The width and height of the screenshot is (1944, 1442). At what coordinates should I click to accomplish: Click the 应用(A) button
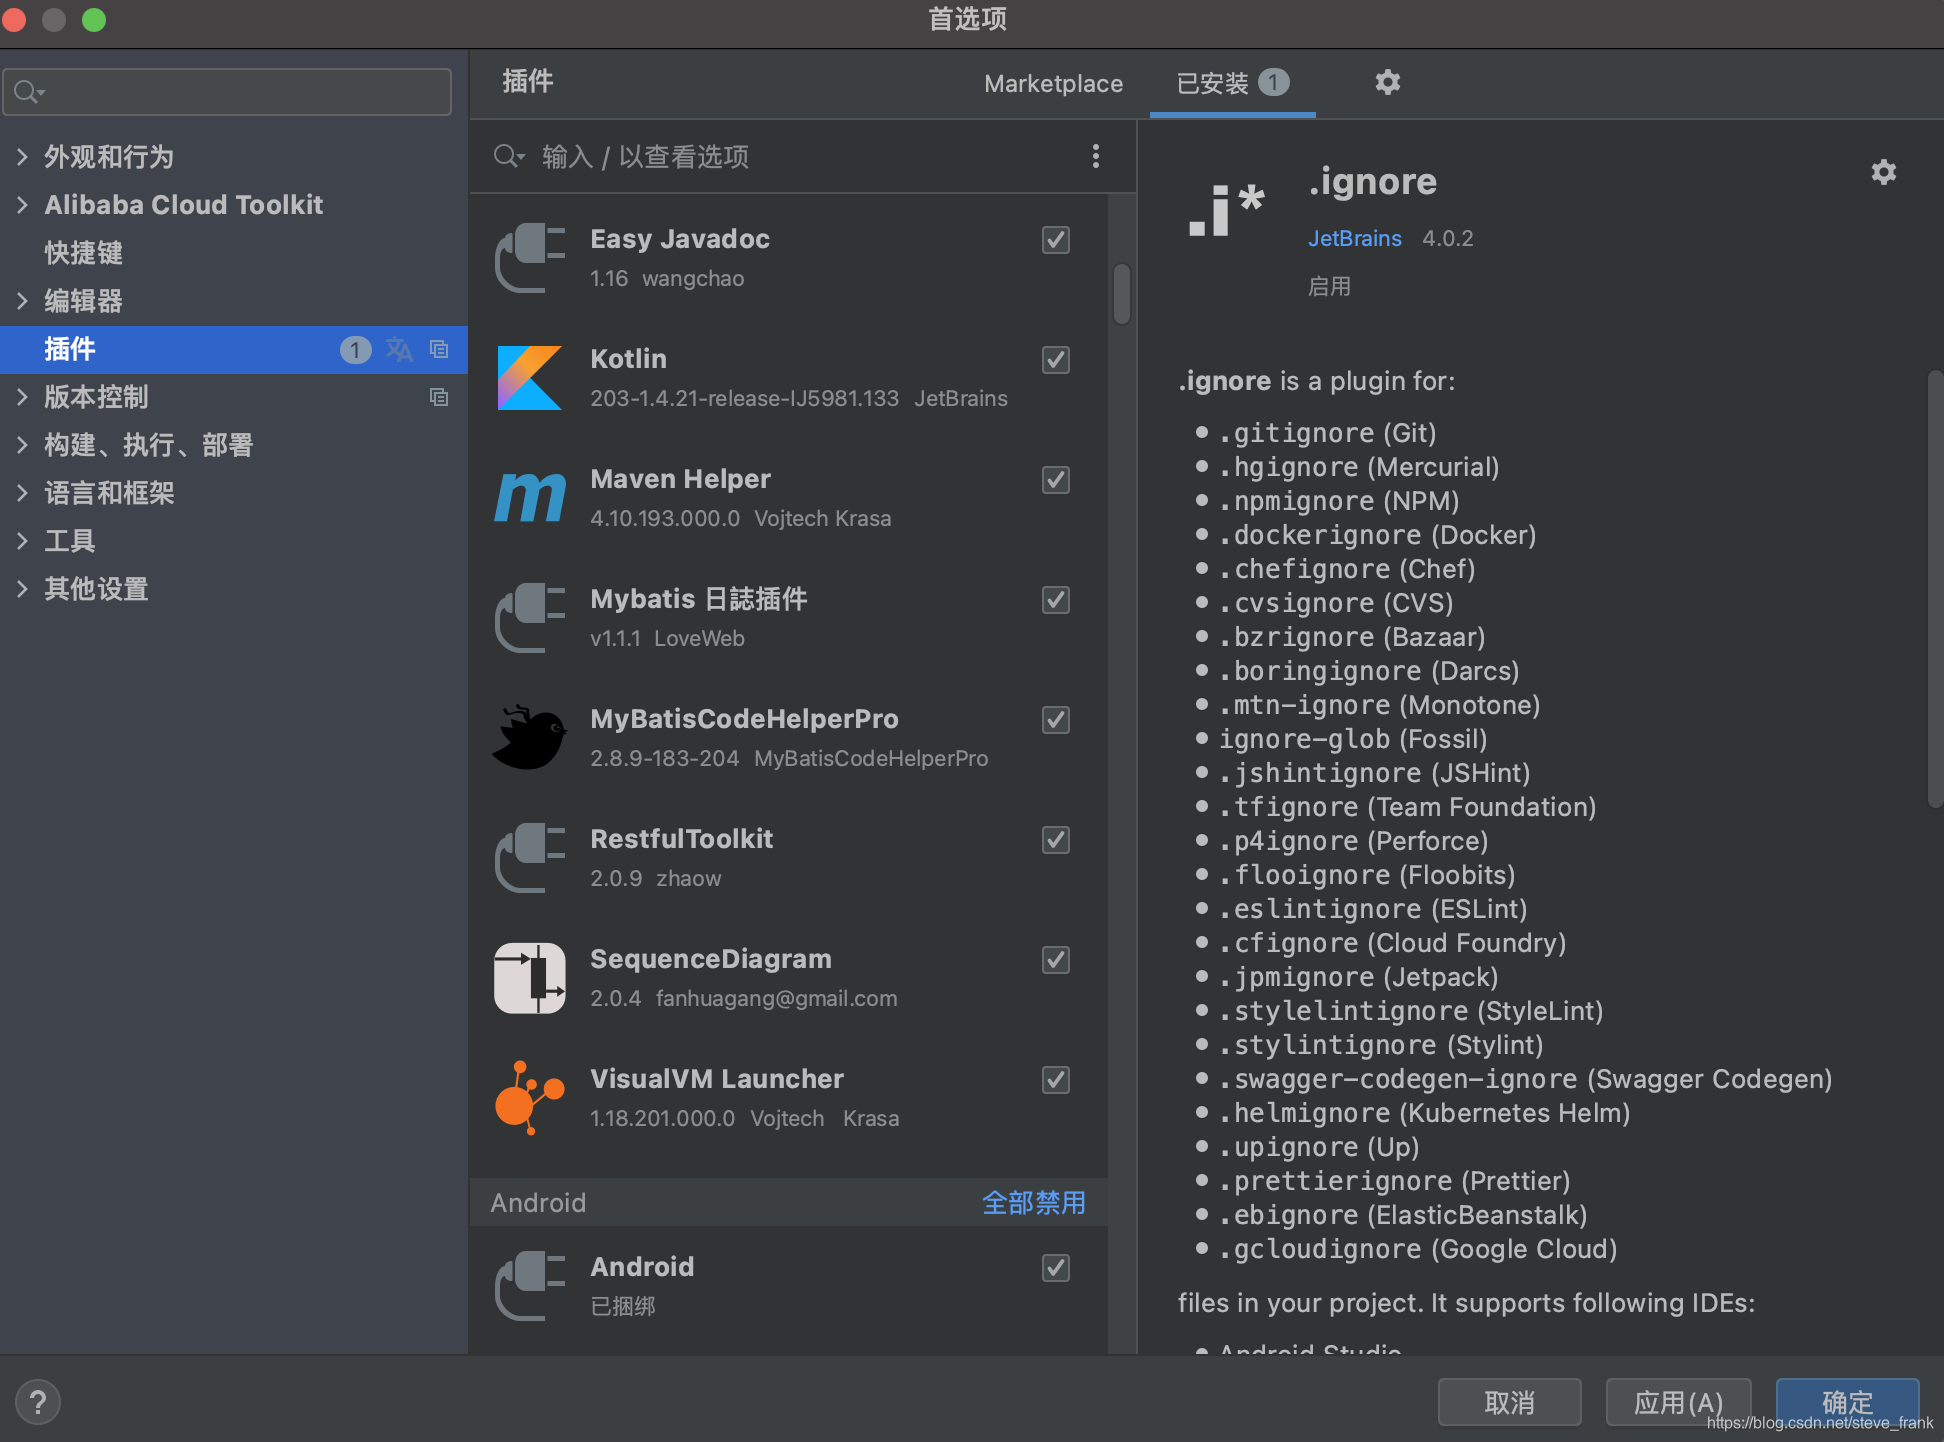click(1678, 1402)
